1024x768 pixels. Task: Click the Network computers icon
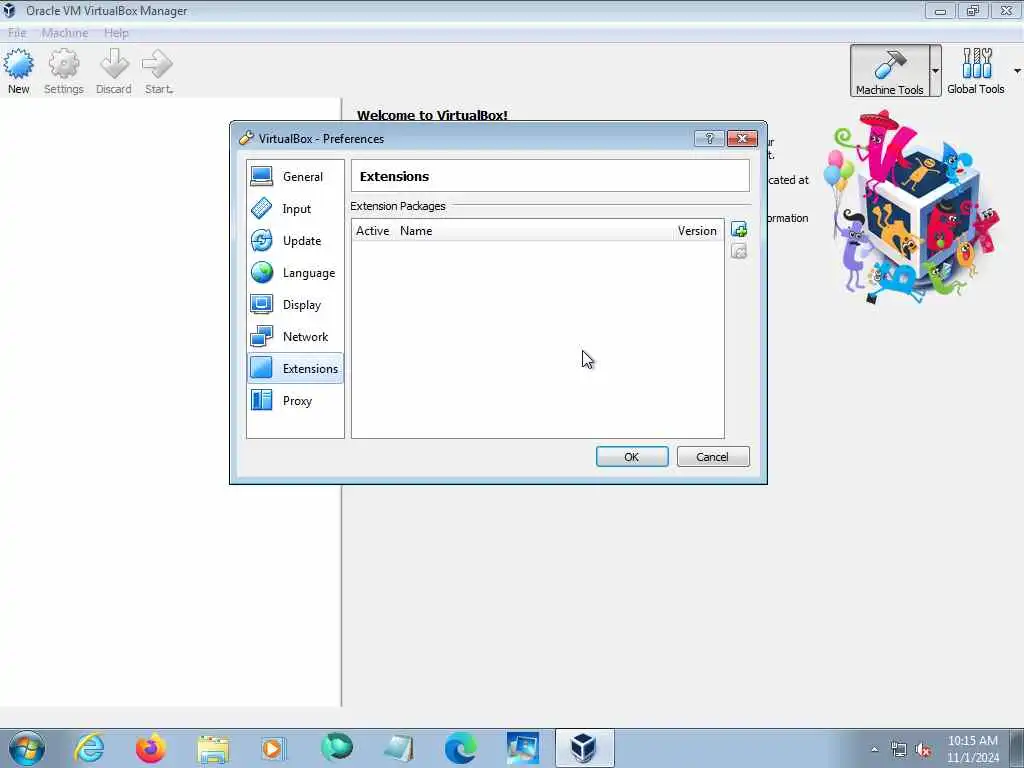[262, 336]
